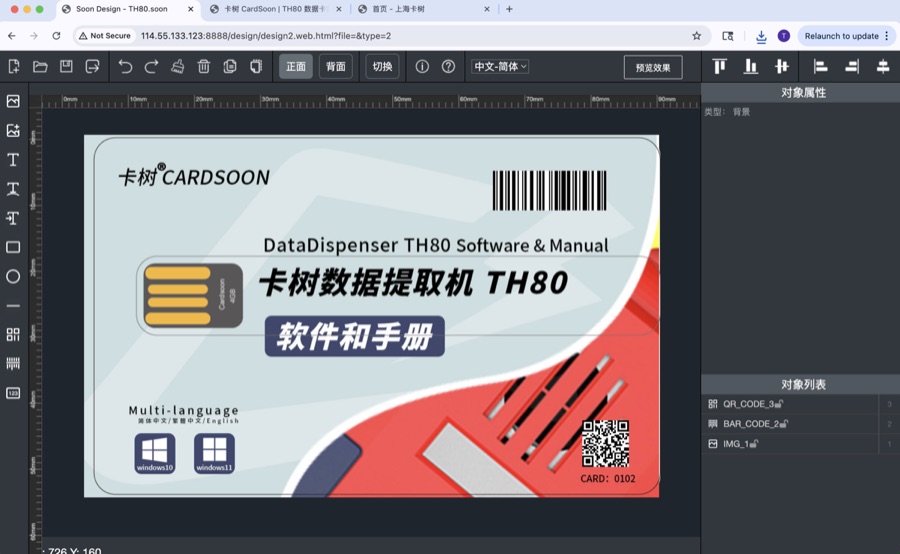Open the help question mark icon
Screen dimensions: 900x554
(448, 67)
